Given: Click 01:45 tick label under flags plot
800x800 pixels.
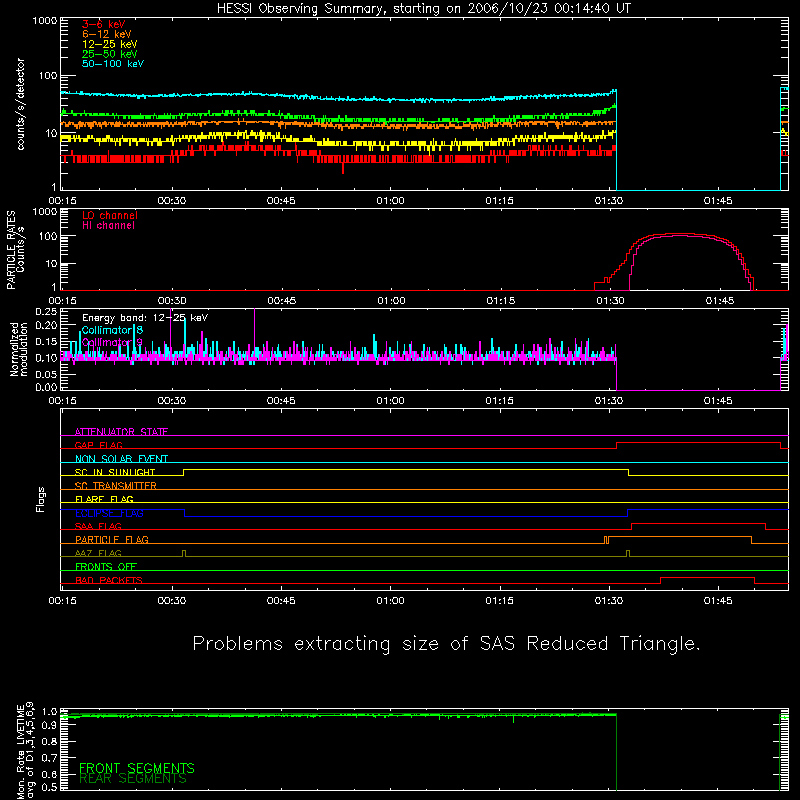Looking at the screenshot, I should click(x=718, y=601).
